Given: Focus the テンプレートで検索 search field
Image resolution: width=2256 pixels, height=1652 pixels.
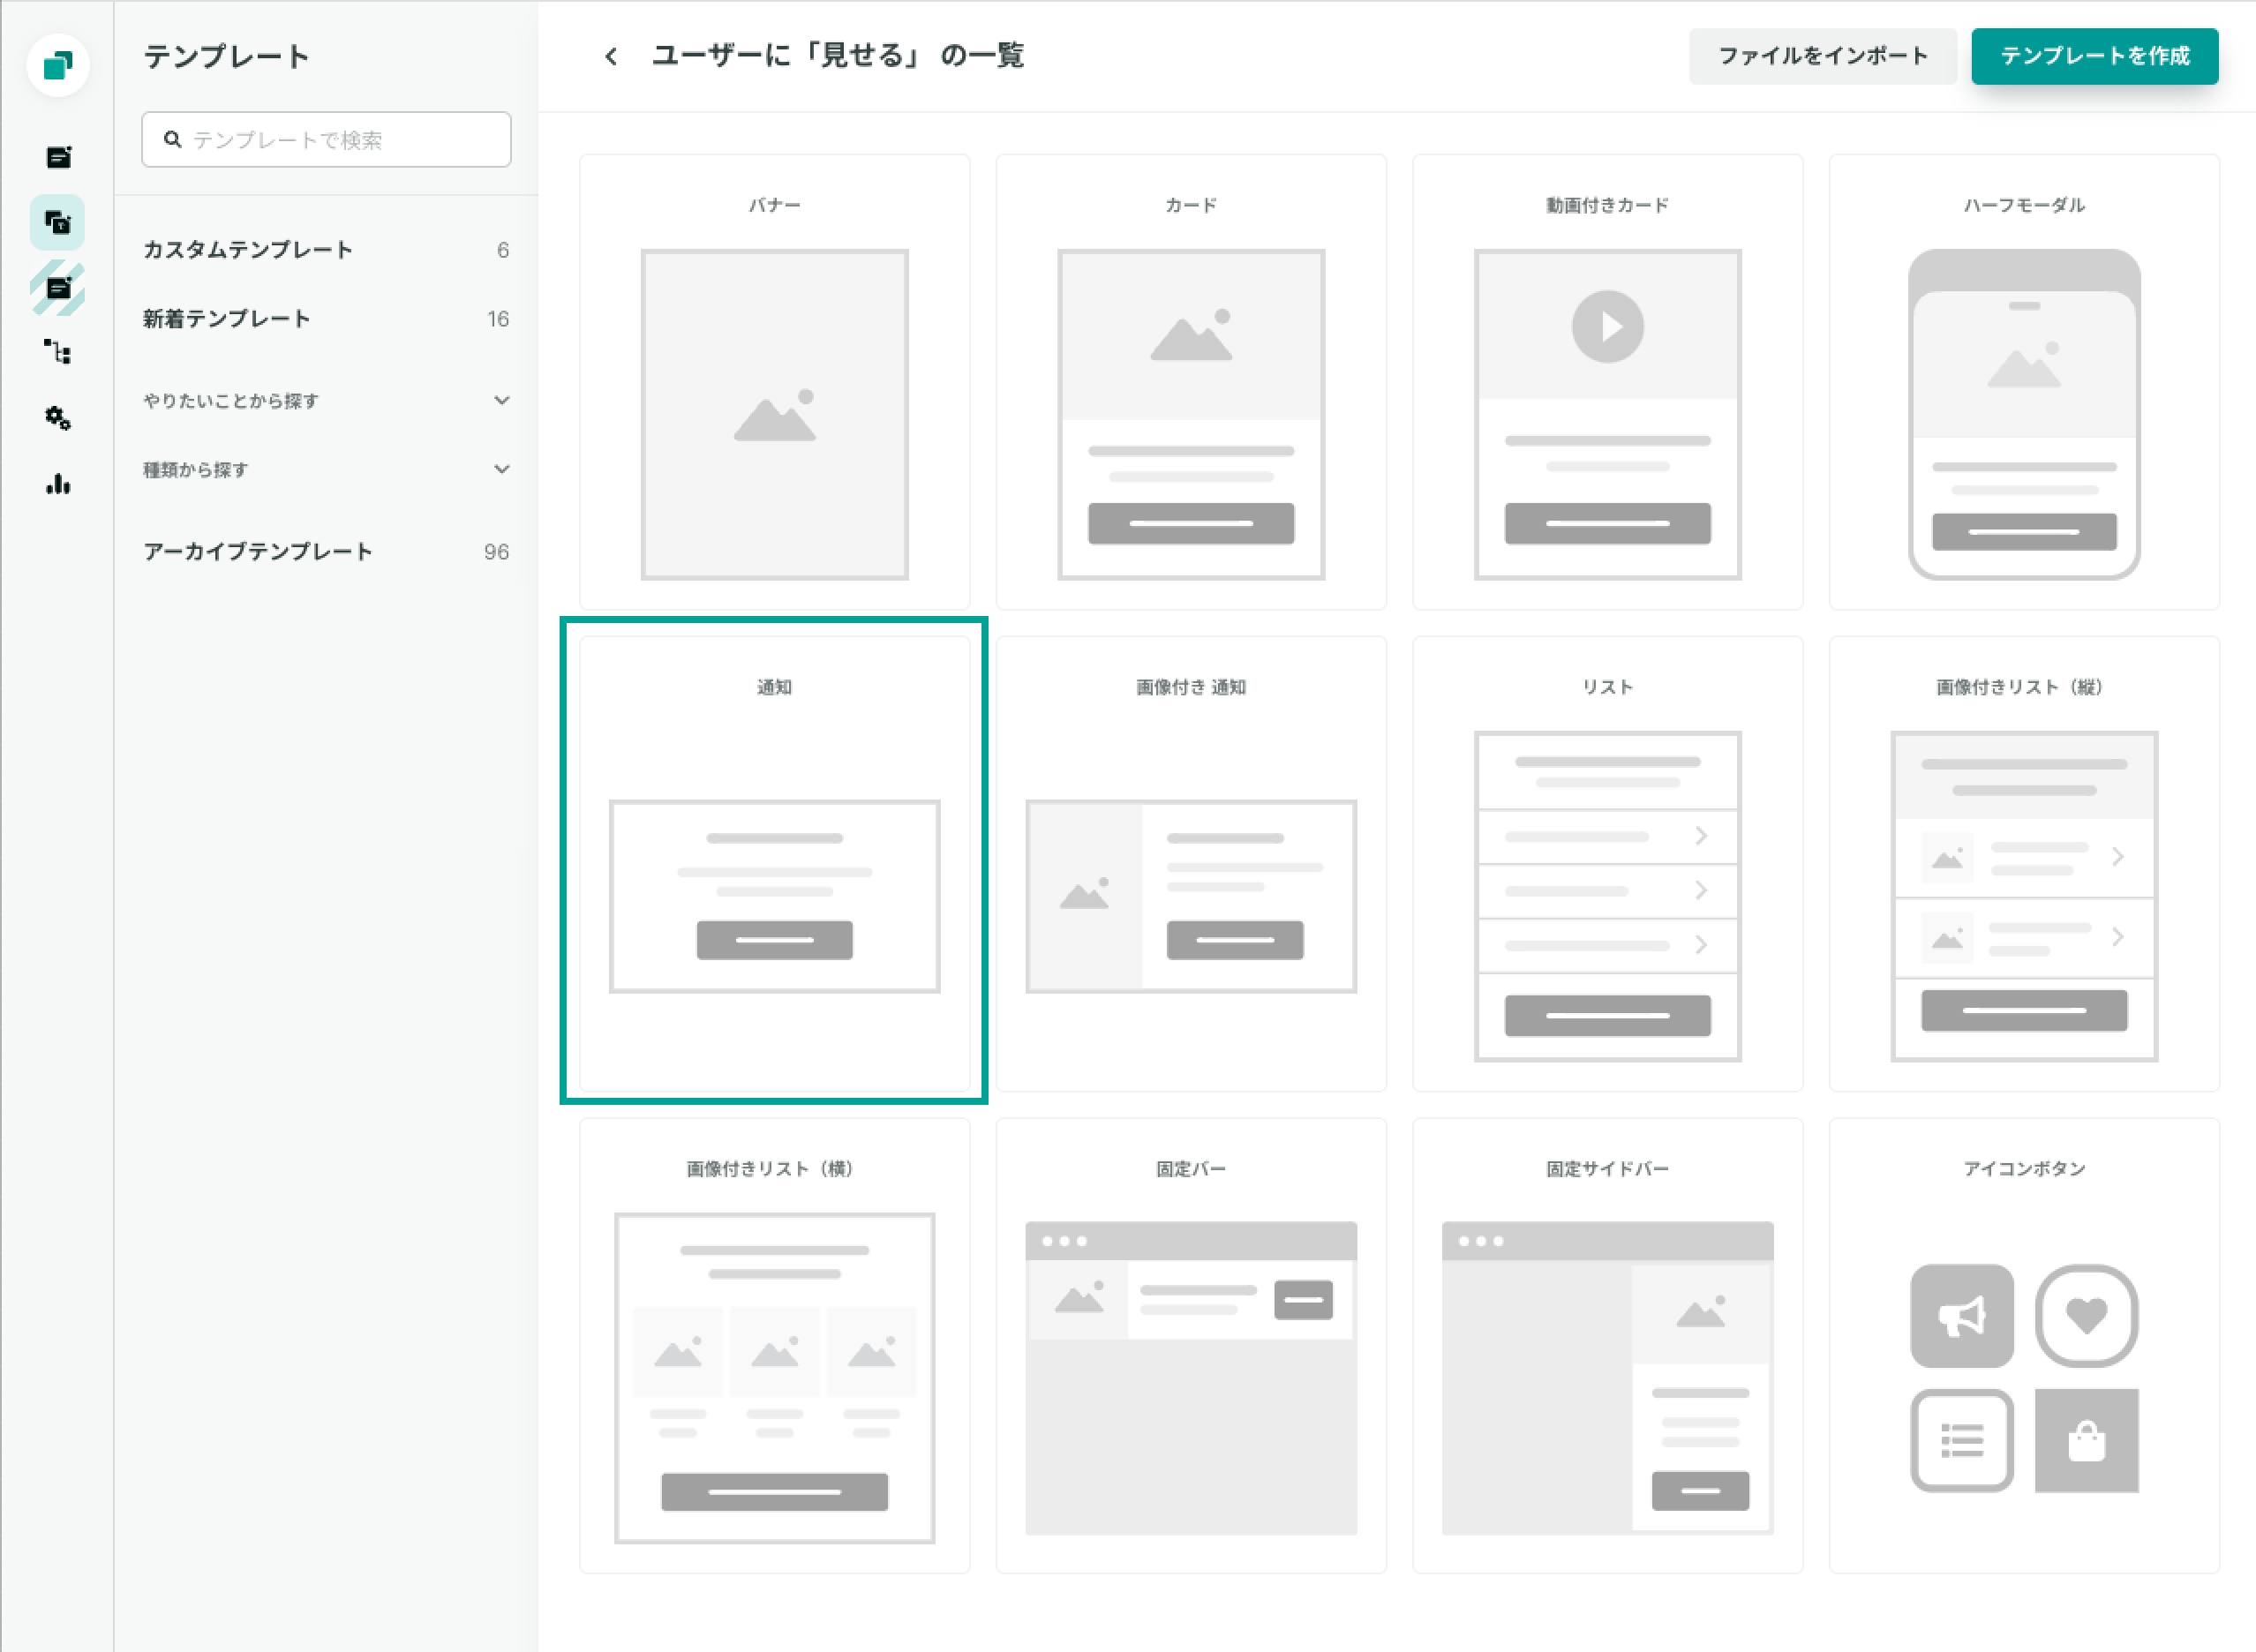Looking at the screenshot, I should coord(326,139).
